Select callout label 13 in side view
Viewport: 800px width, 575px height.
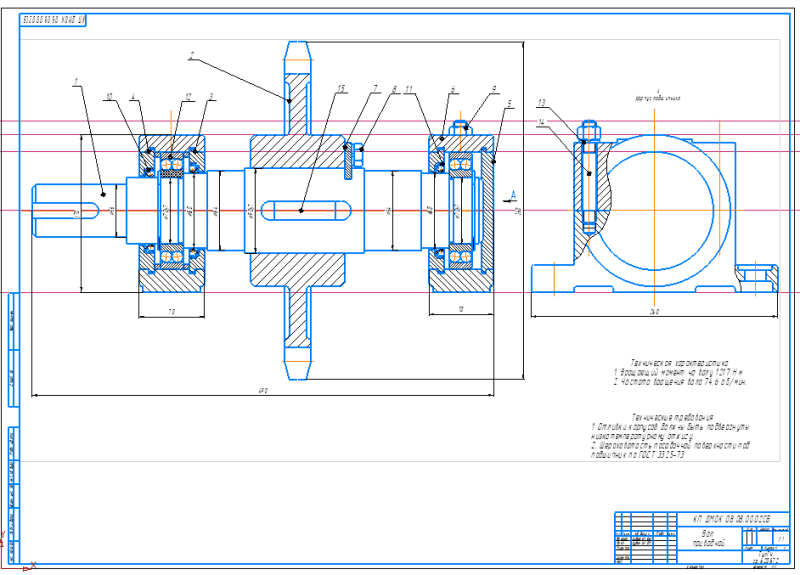(x=541, y=103)
